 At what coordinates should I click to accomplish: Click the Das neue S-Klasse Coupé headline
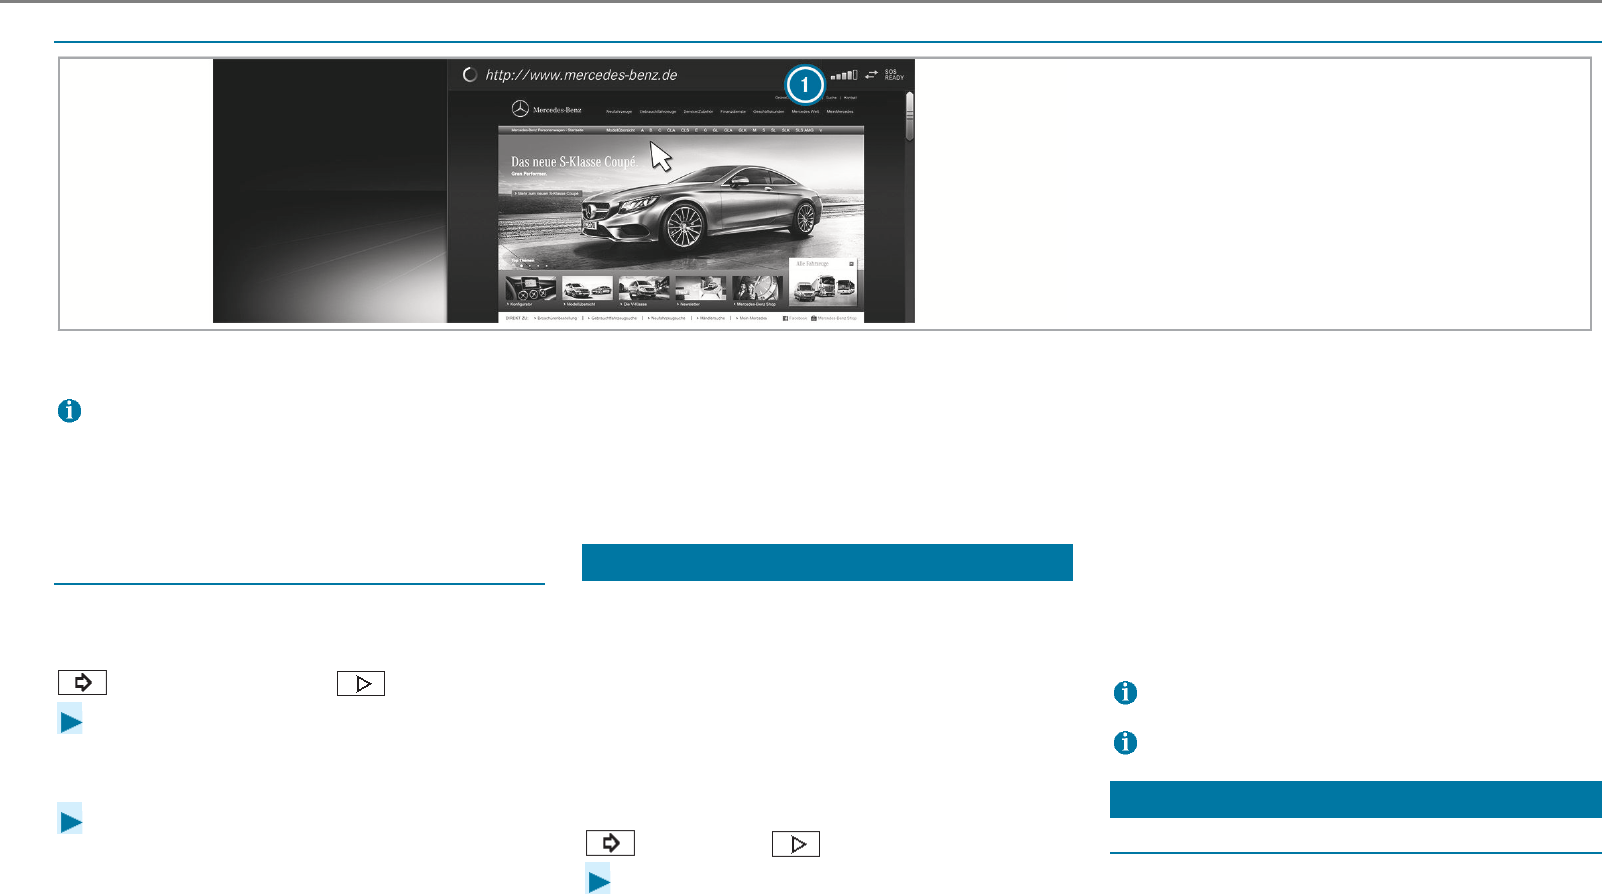tap(574, 161)
